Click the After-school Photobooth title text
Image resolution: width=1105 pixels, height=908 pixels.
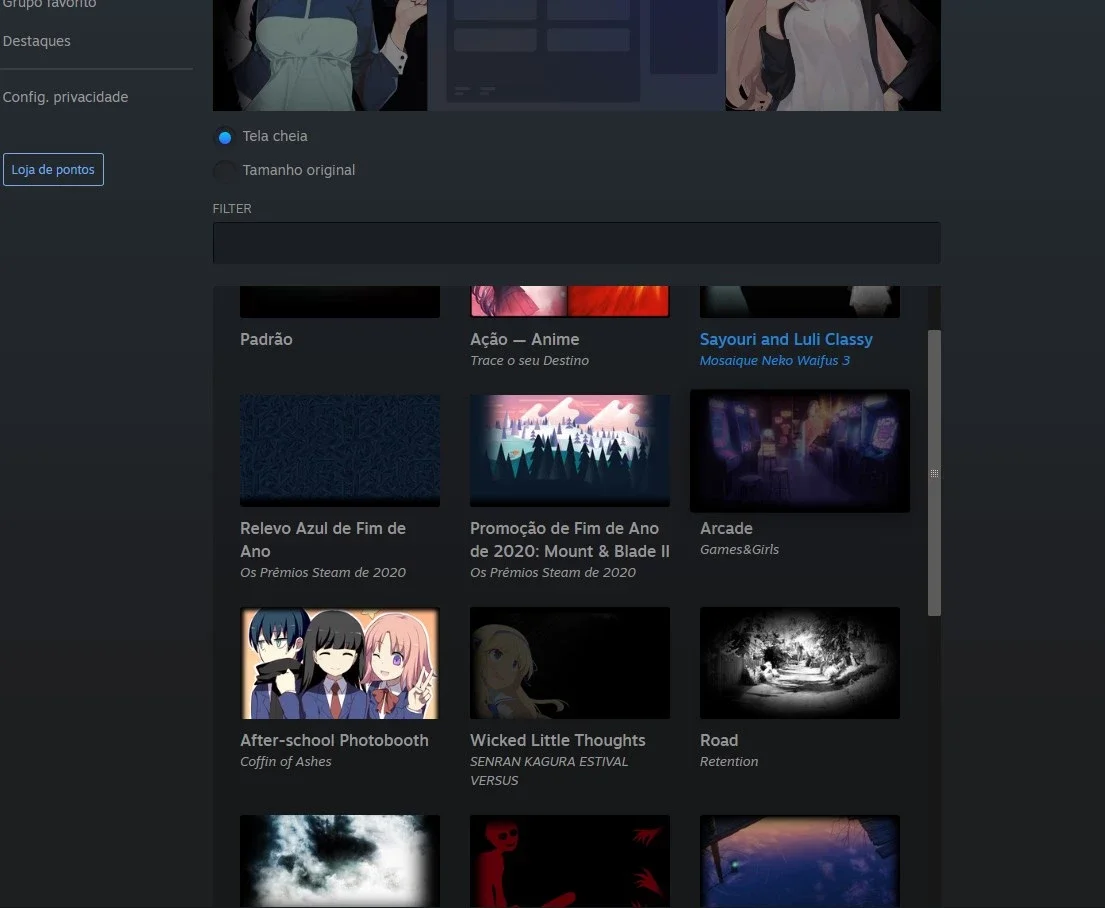[x=334, y=740]
